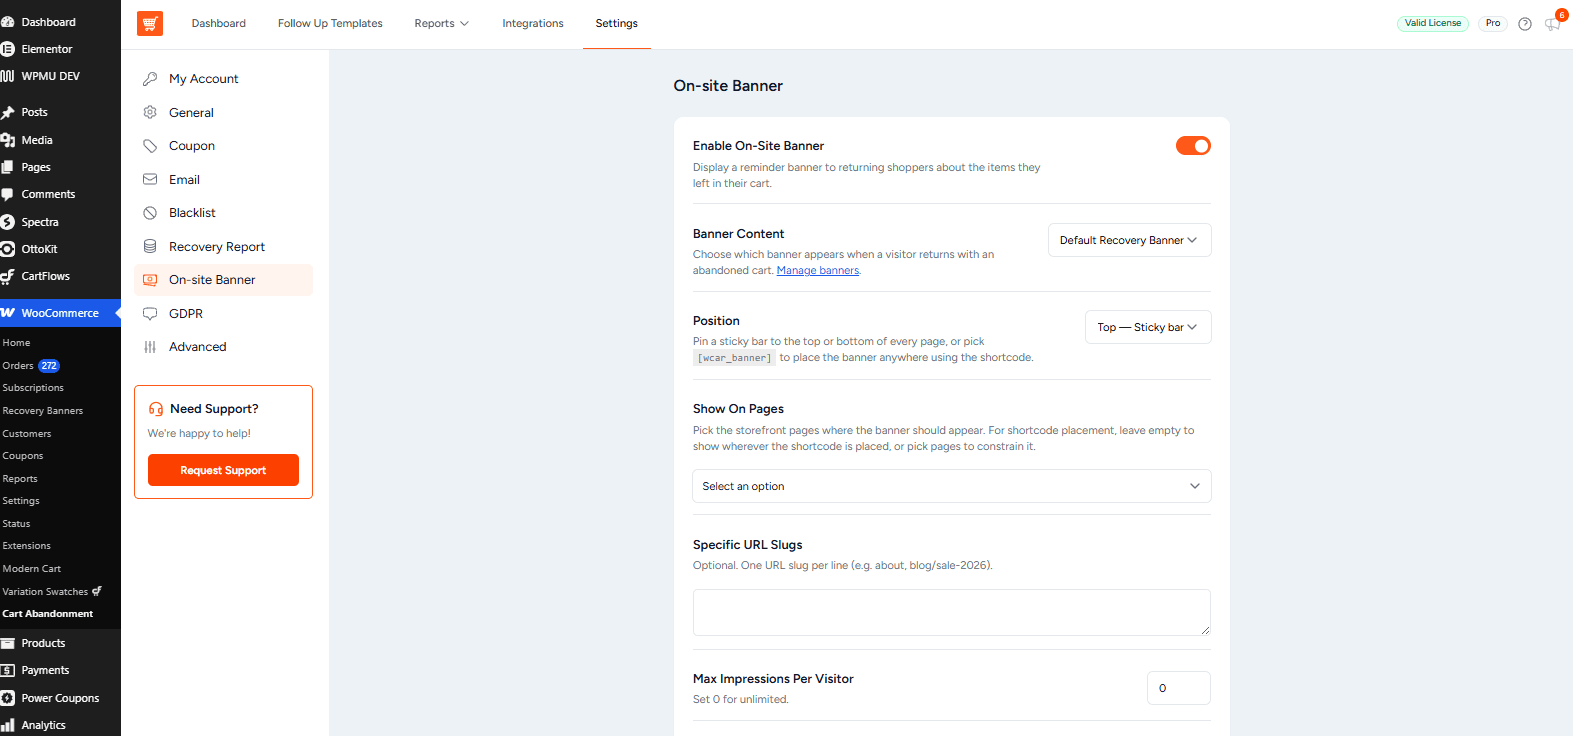Click the CartFlows sidebar icon
This screenshot has width=1573, height=736.
[8, 276]
